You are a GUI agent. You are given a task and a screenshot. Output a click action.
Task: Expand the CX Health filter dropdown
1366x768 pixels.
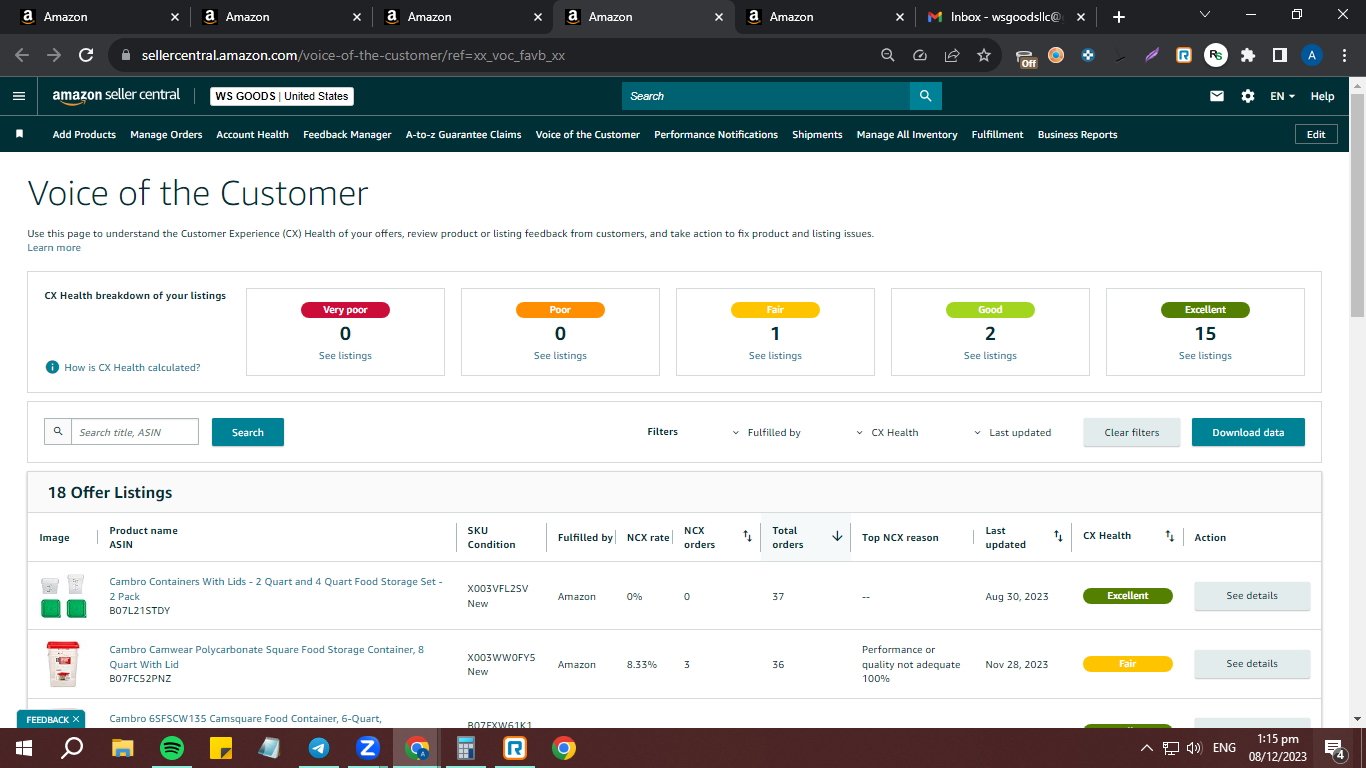888,433
